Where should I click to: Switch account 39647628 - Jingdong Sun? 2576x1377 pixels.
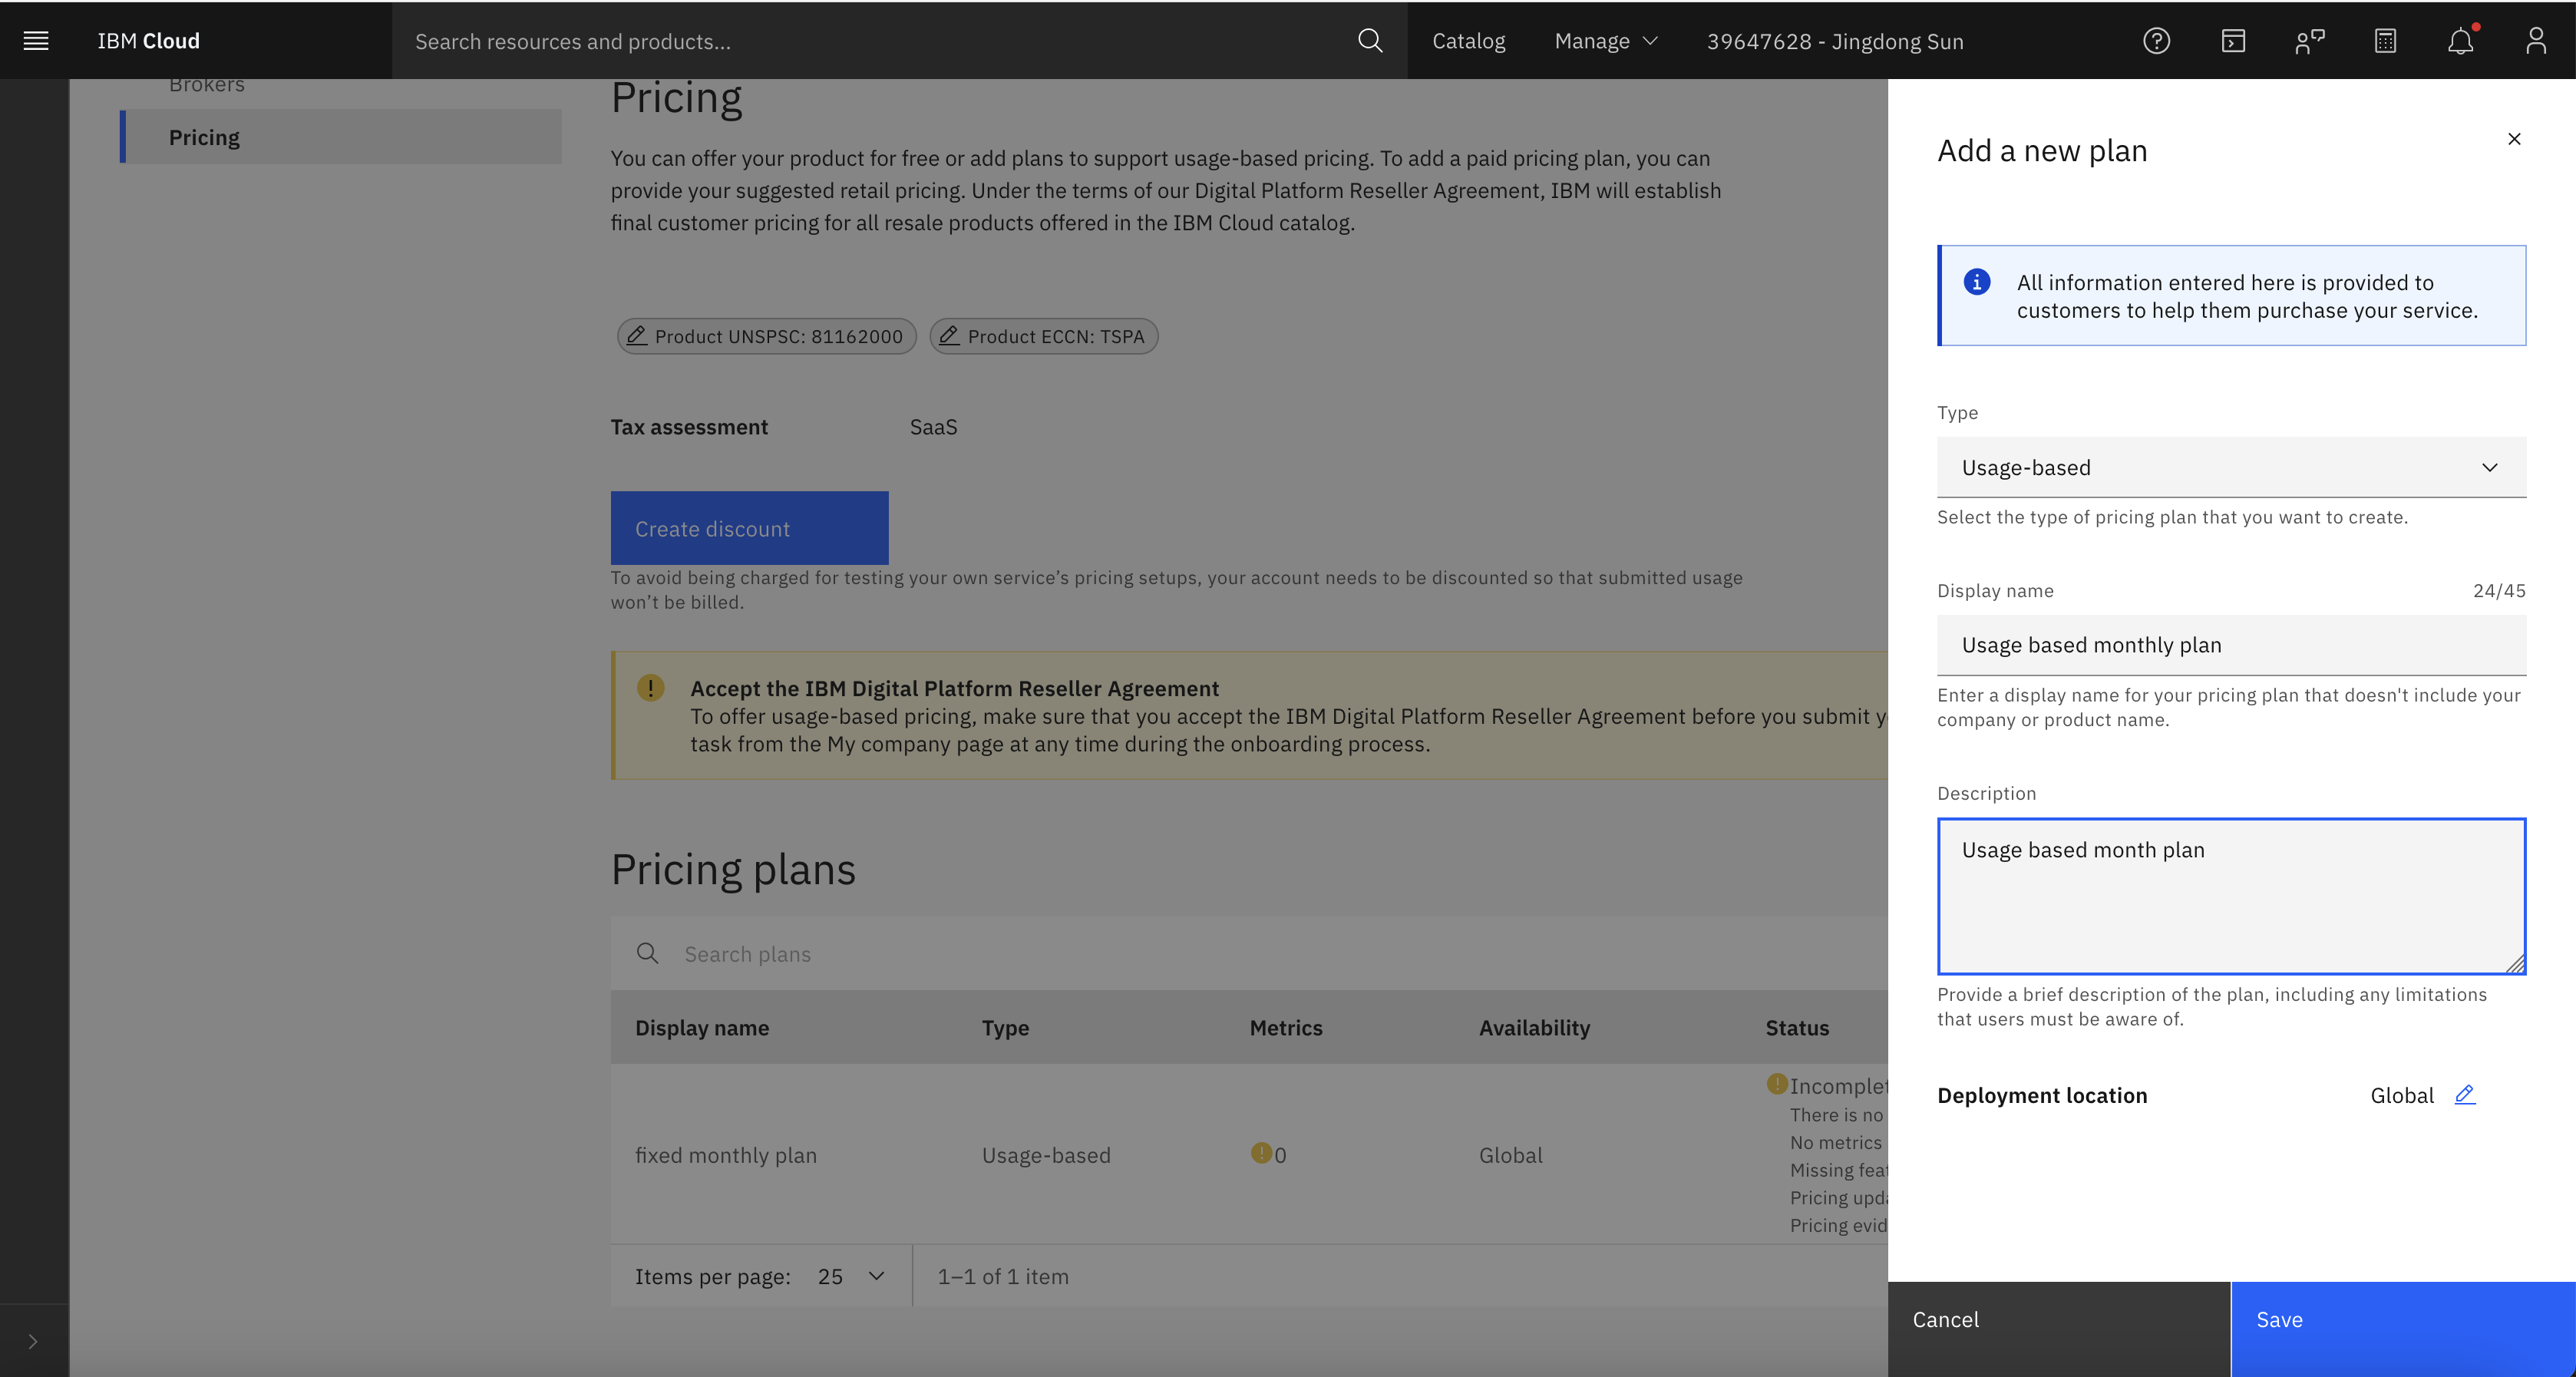[x=1835, y=41]
